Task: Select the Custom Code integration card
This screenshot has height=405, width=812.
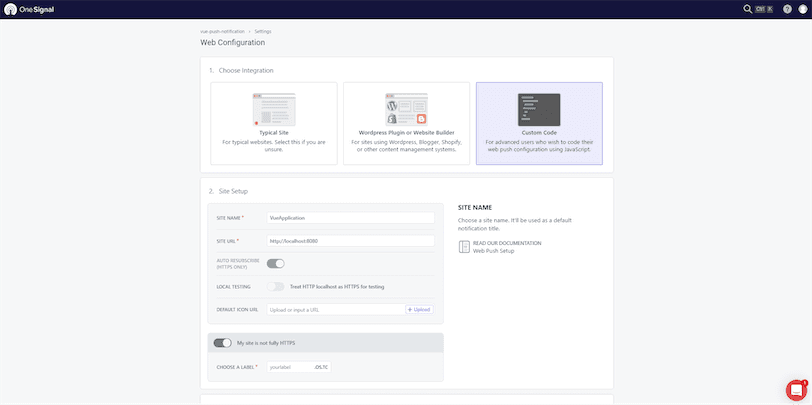Action: pyautogui.click(x=539, y=123)
